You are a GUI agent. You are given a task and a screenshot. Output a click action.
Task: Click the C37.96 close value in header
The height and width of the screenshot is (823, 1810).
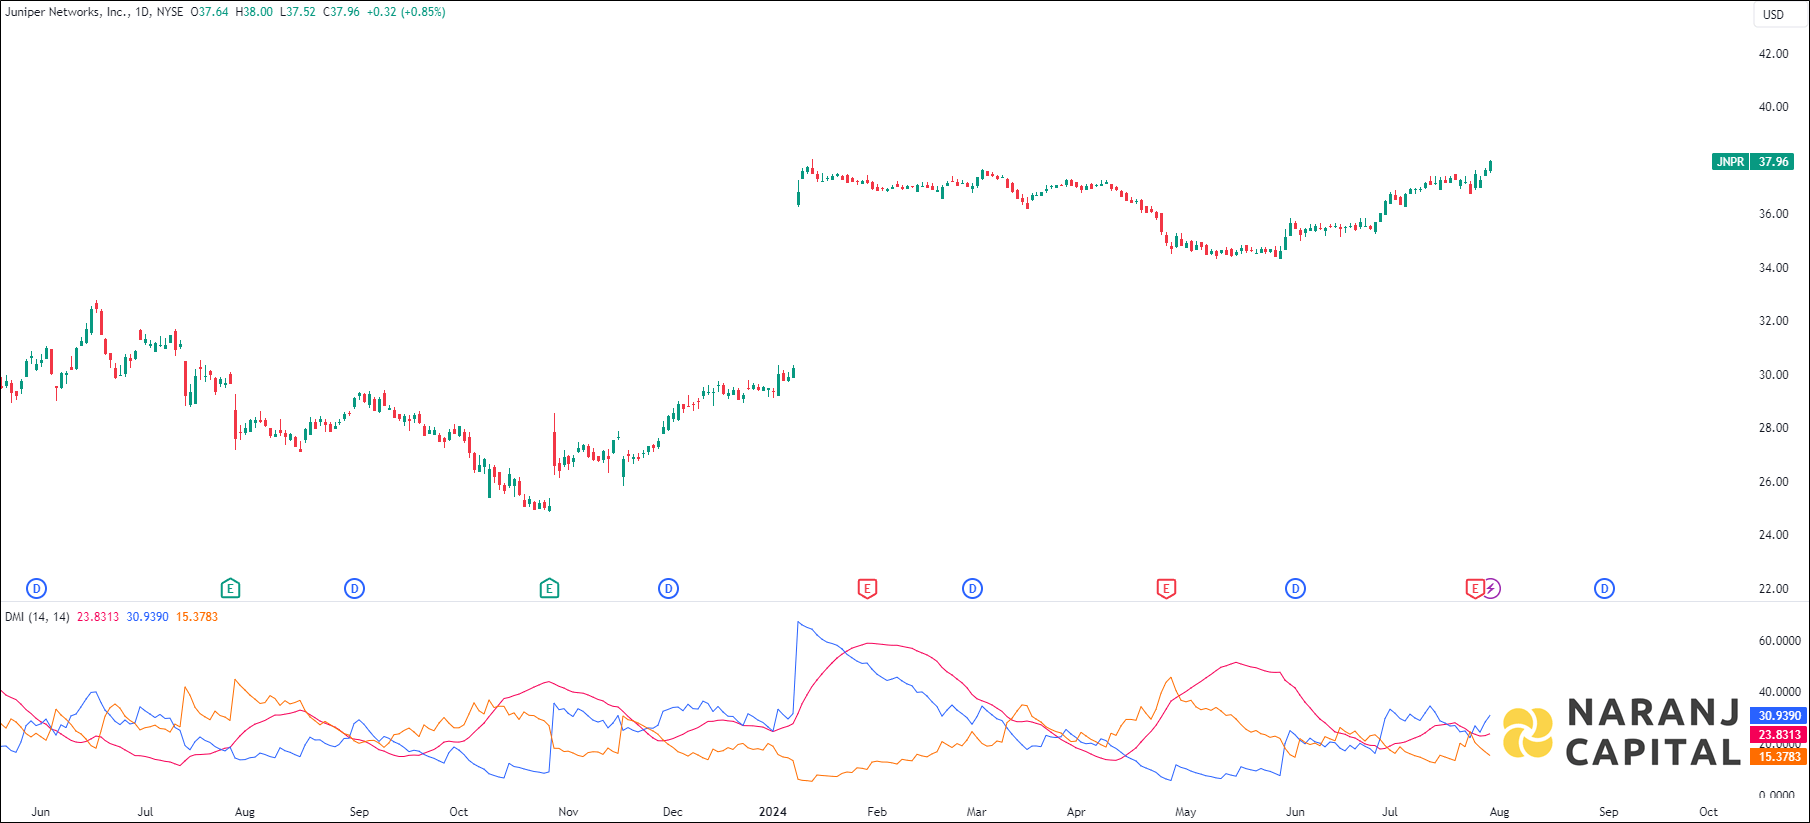[x=341, y=12]
